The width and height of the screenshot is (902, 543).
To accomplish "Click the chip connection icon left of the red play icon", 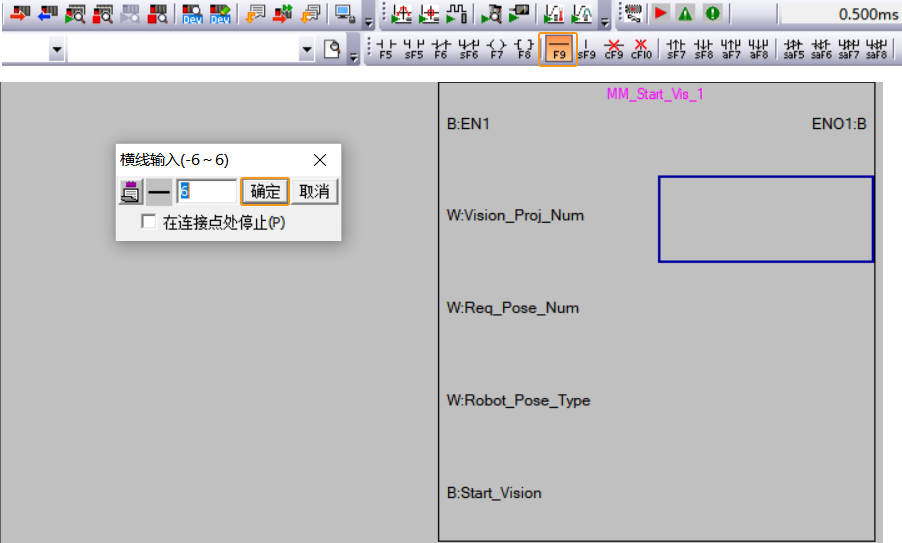I will (633, 13).
